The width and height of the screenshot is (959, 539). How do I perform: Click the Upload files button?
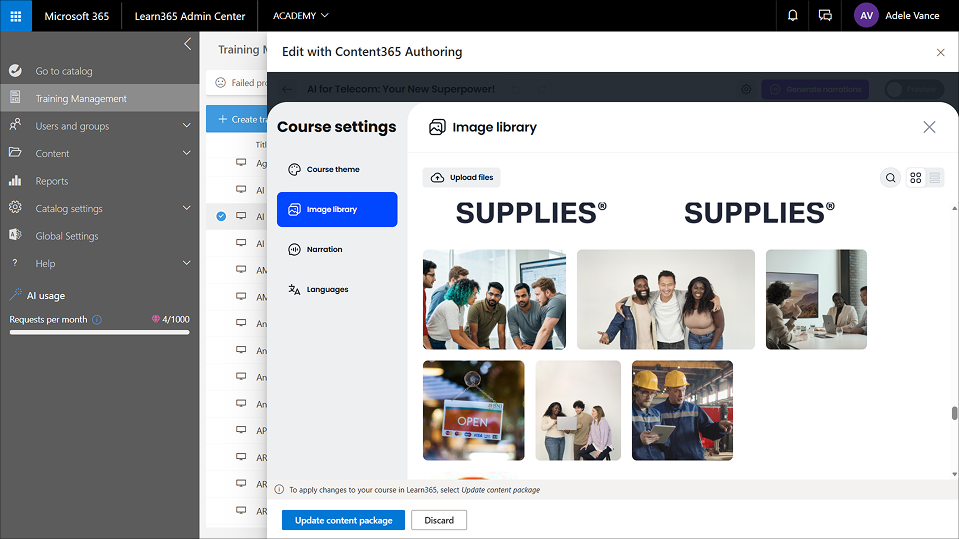tap(462, 178)
